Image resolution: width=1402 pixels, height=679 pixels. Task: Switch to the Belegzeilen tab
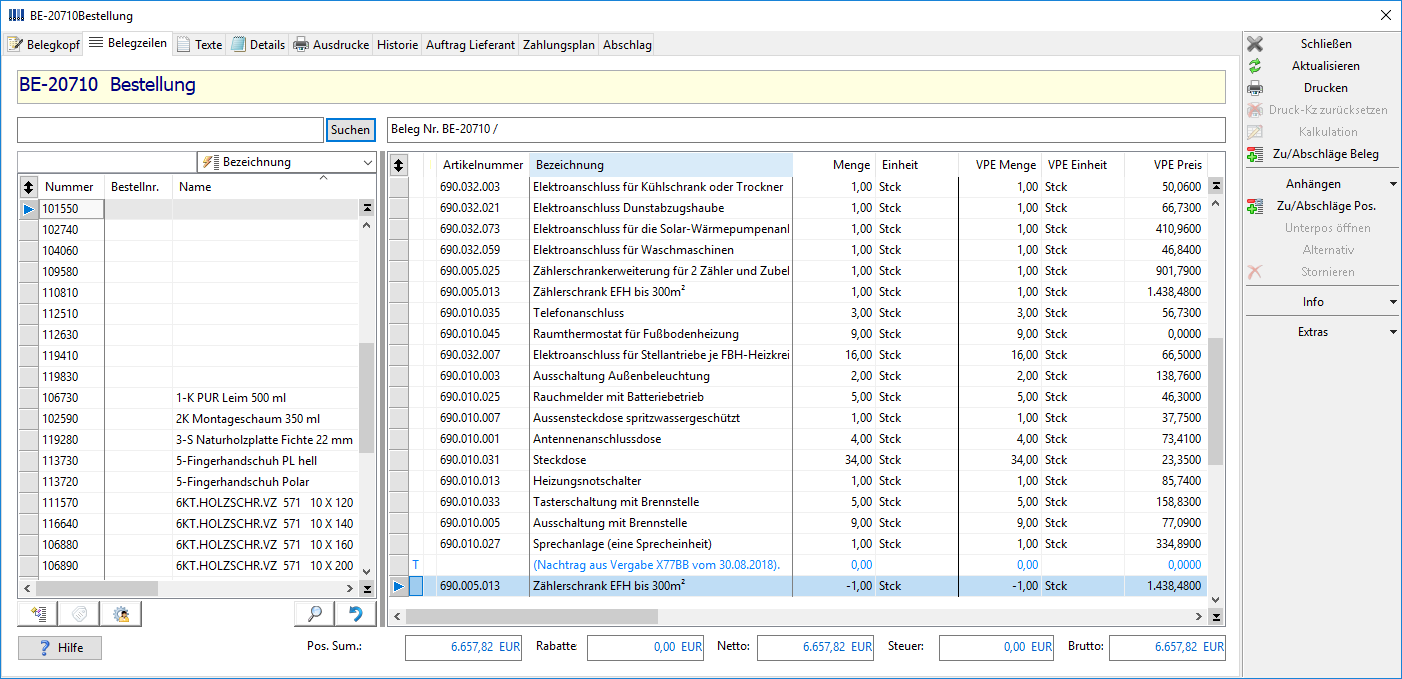(x=128, y=43)
